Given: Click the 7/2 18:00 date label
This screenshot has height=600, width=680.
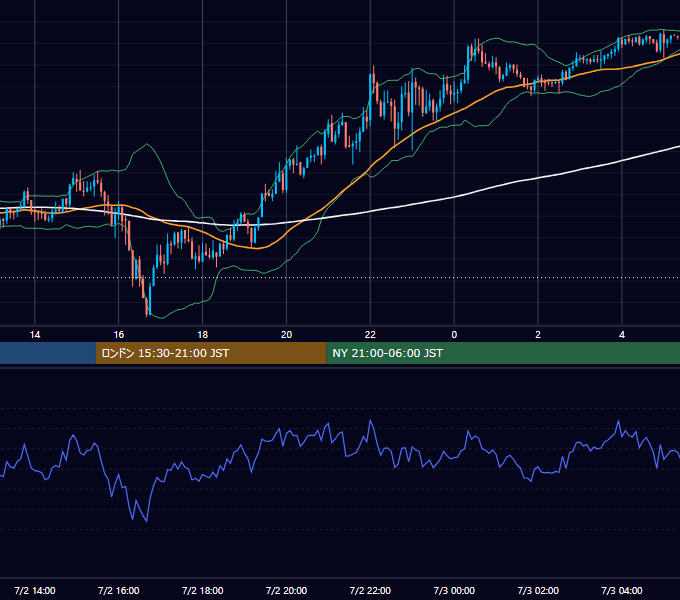Looking at the screenshot, I should (203, 590).
